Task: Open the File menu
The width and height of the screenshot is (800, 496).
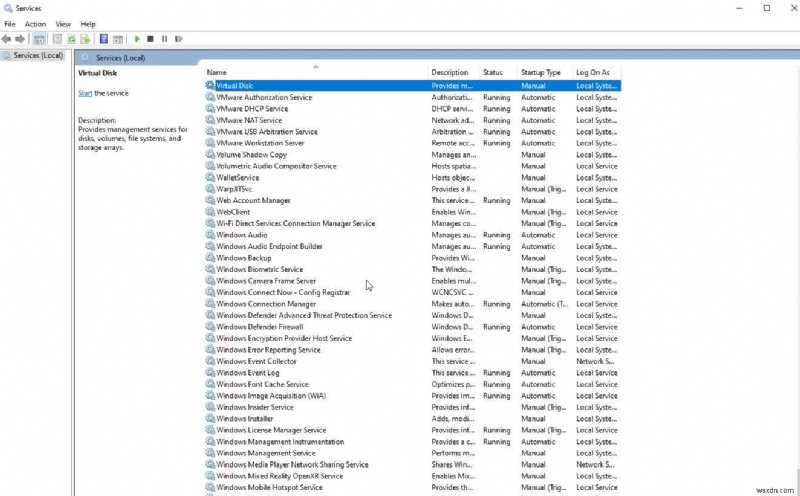Action: [10, 24]
